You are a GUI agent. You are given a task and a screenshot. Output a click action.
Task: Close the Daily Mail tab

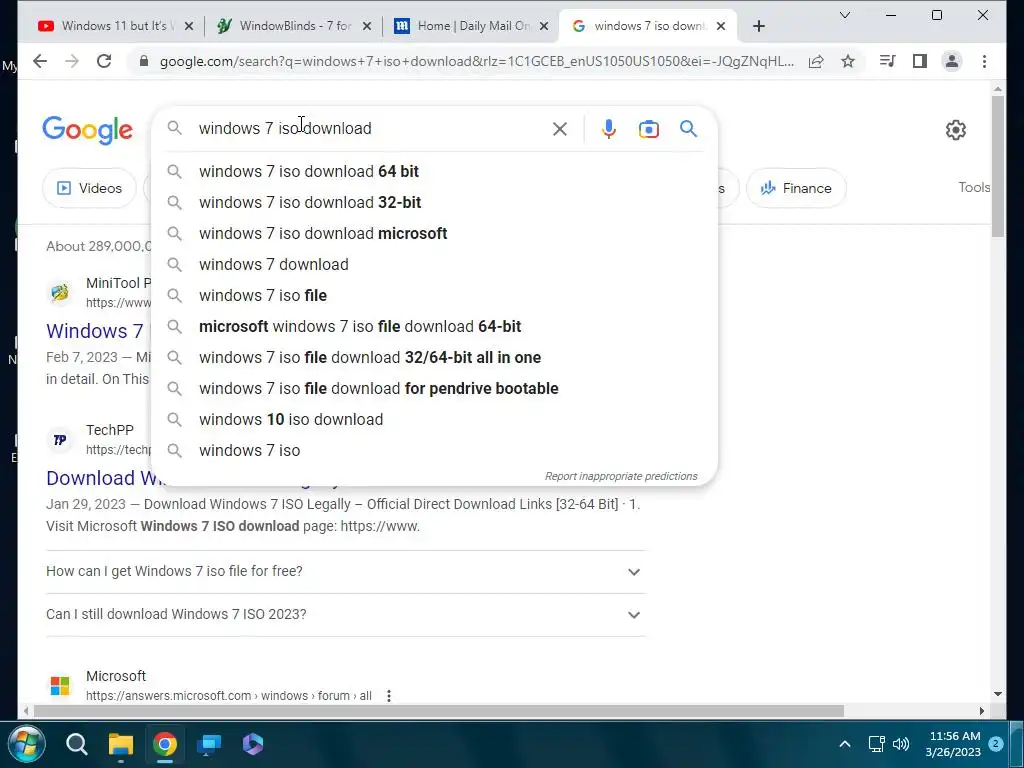tap(545, 26)
